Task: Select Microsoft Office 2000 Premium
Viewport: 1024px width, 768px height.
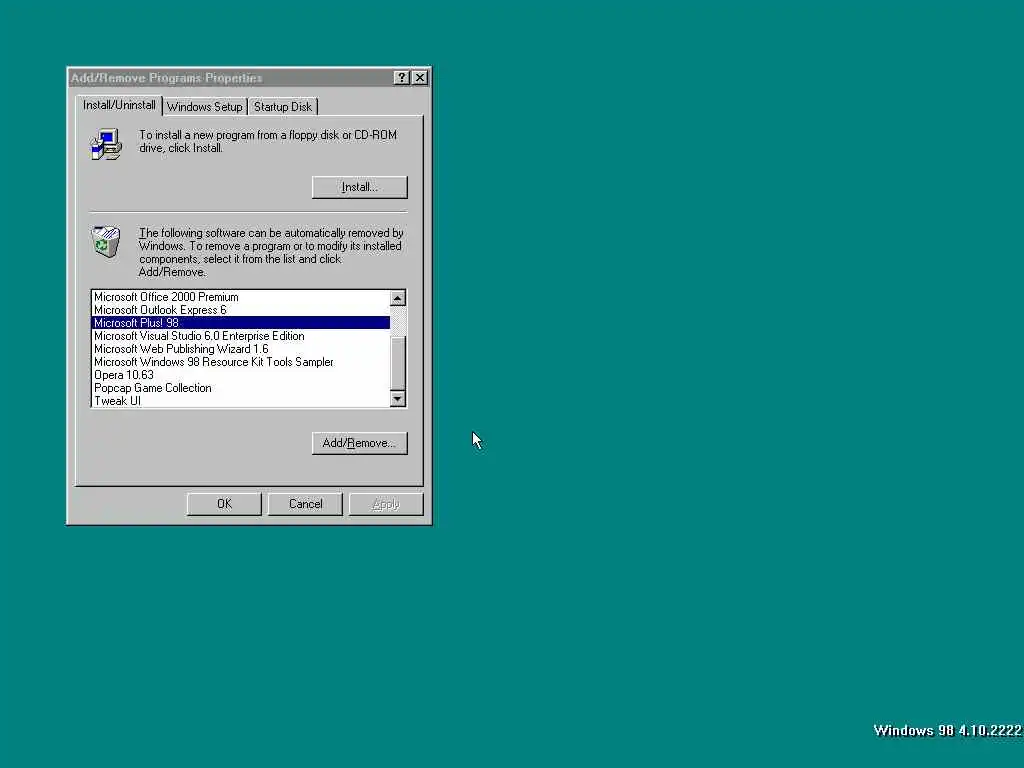Action: click(x=240, y=297)
